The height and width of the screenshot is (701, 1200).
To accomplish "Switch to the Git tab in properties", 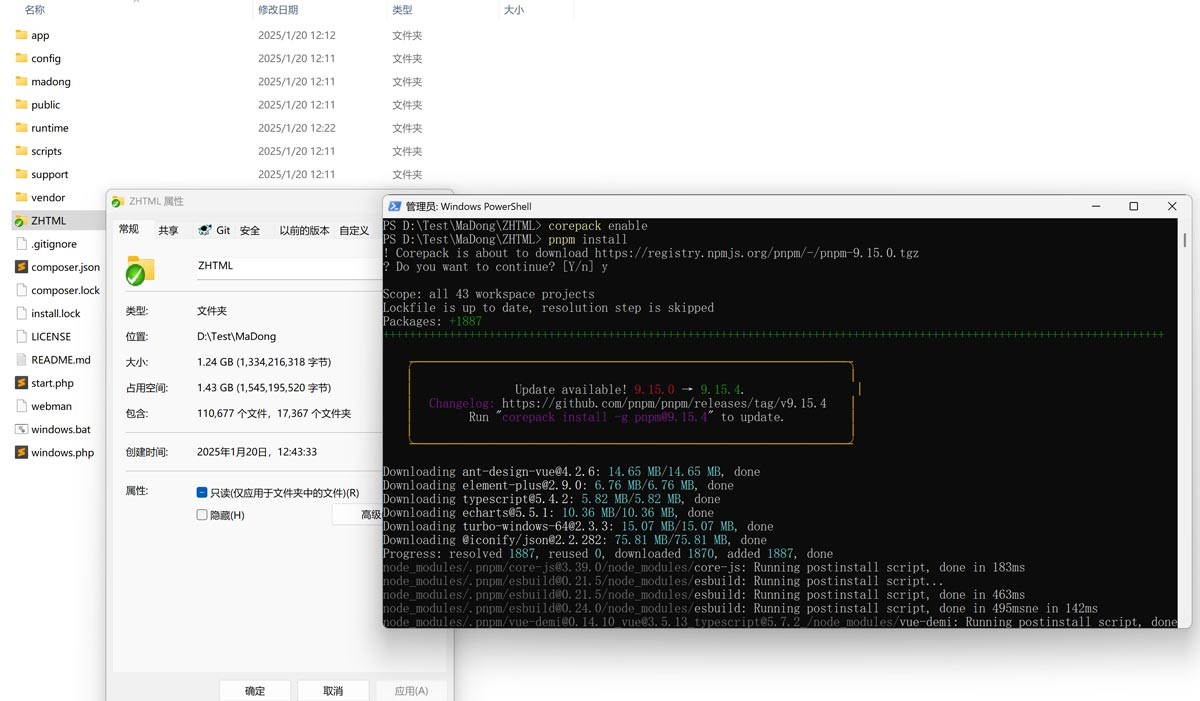I will (215, 230).
